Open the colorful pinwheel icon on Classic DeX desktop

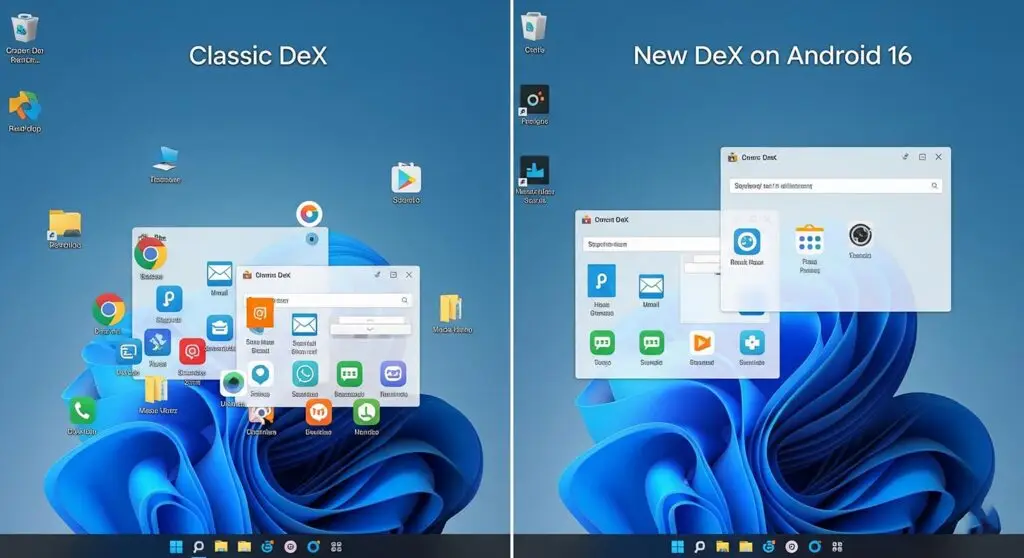coord(25,107)
